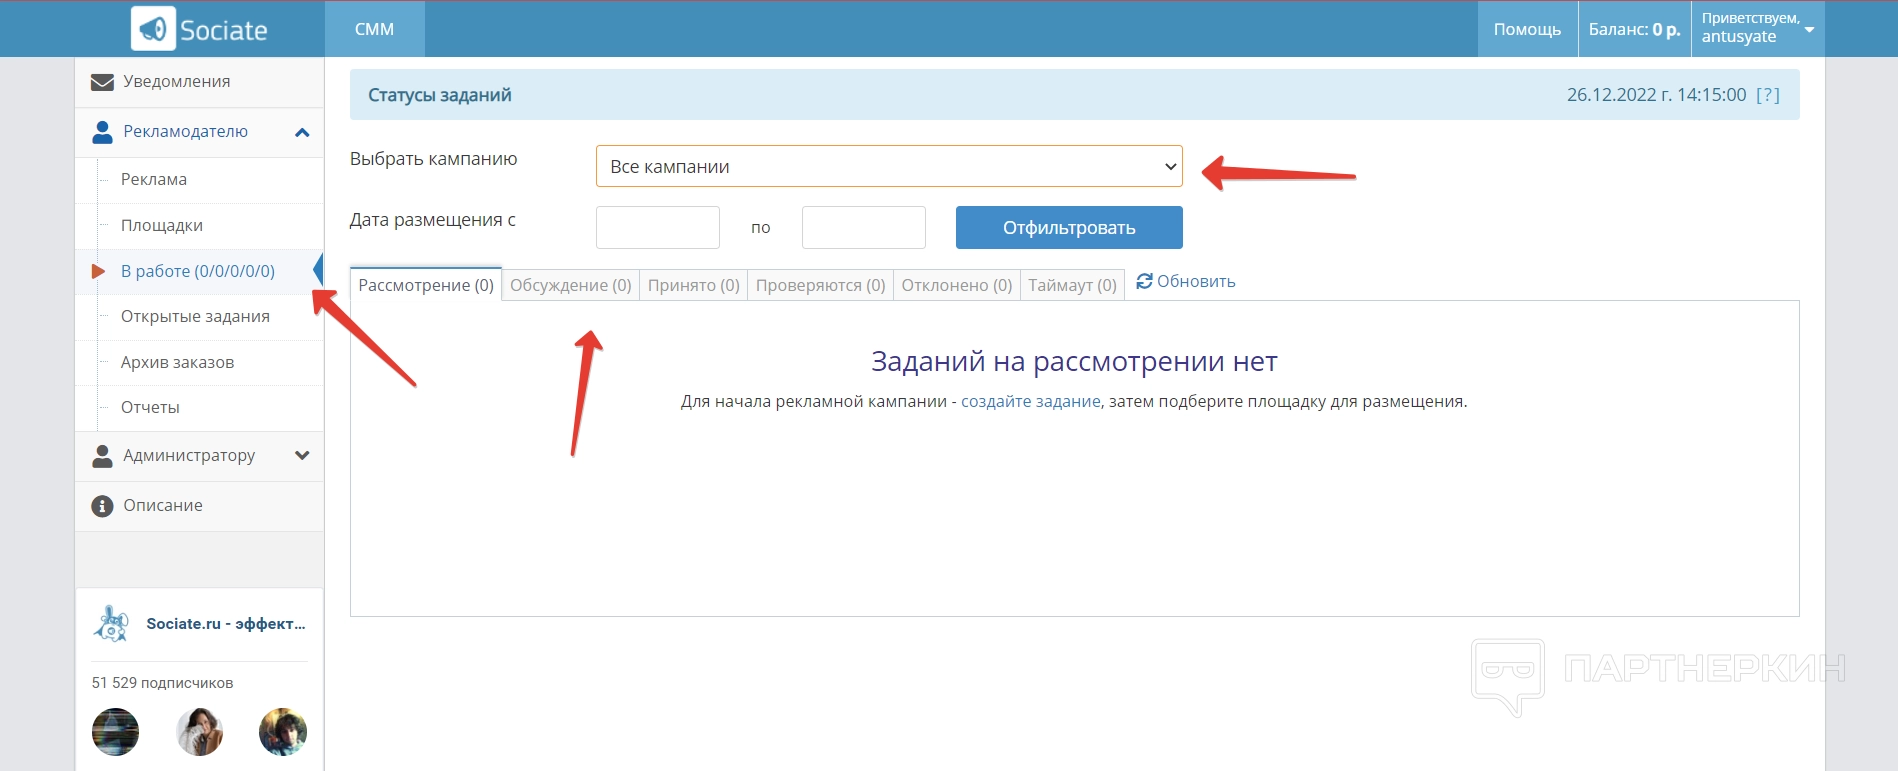Switch to the Обсуждение (0) tab
The width and height of the screenshot is (1898, 771).
click(571, 285)
